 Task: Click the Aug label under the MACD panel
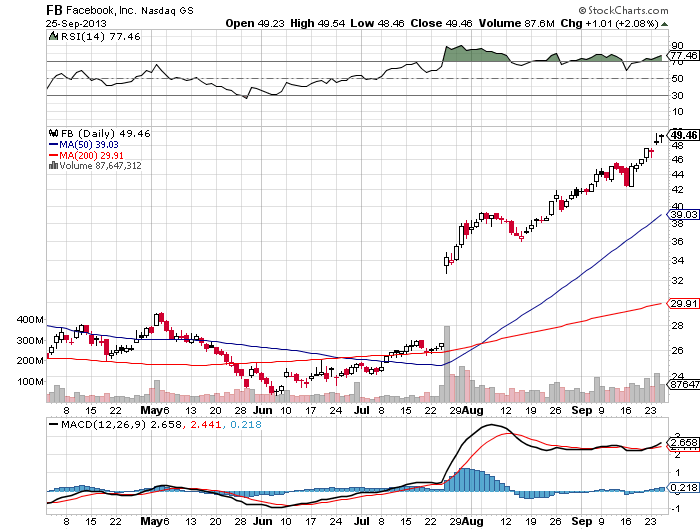click(473, 521)
